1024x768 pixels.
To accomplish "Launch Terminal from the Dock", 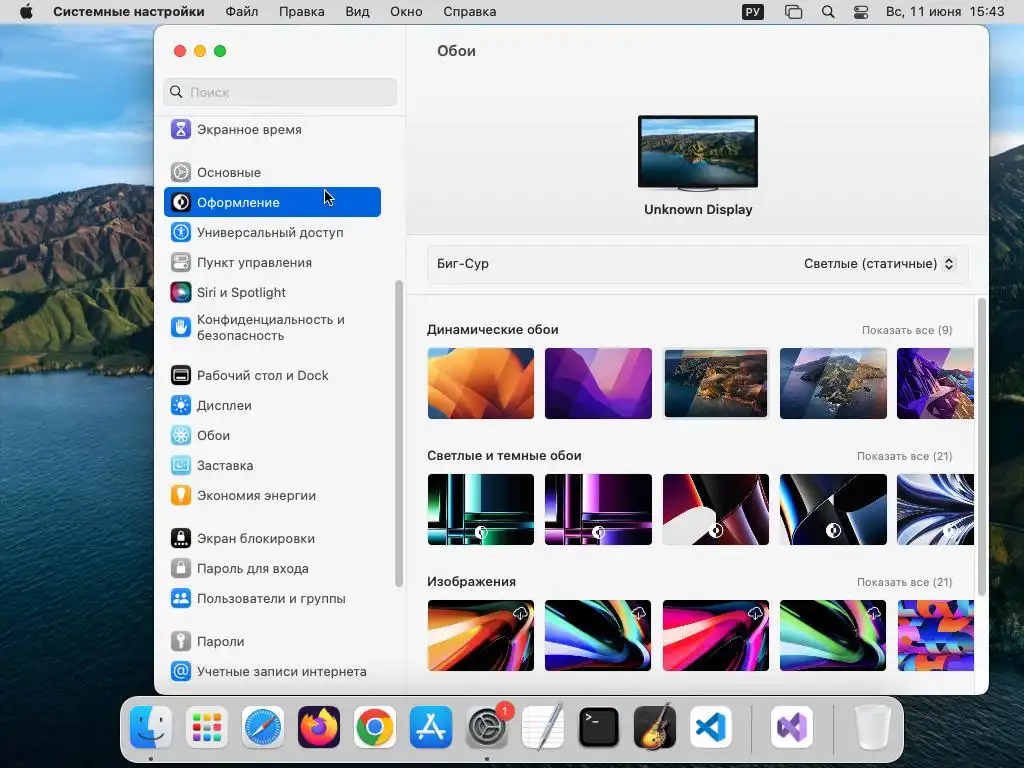I will coord(599,727).
